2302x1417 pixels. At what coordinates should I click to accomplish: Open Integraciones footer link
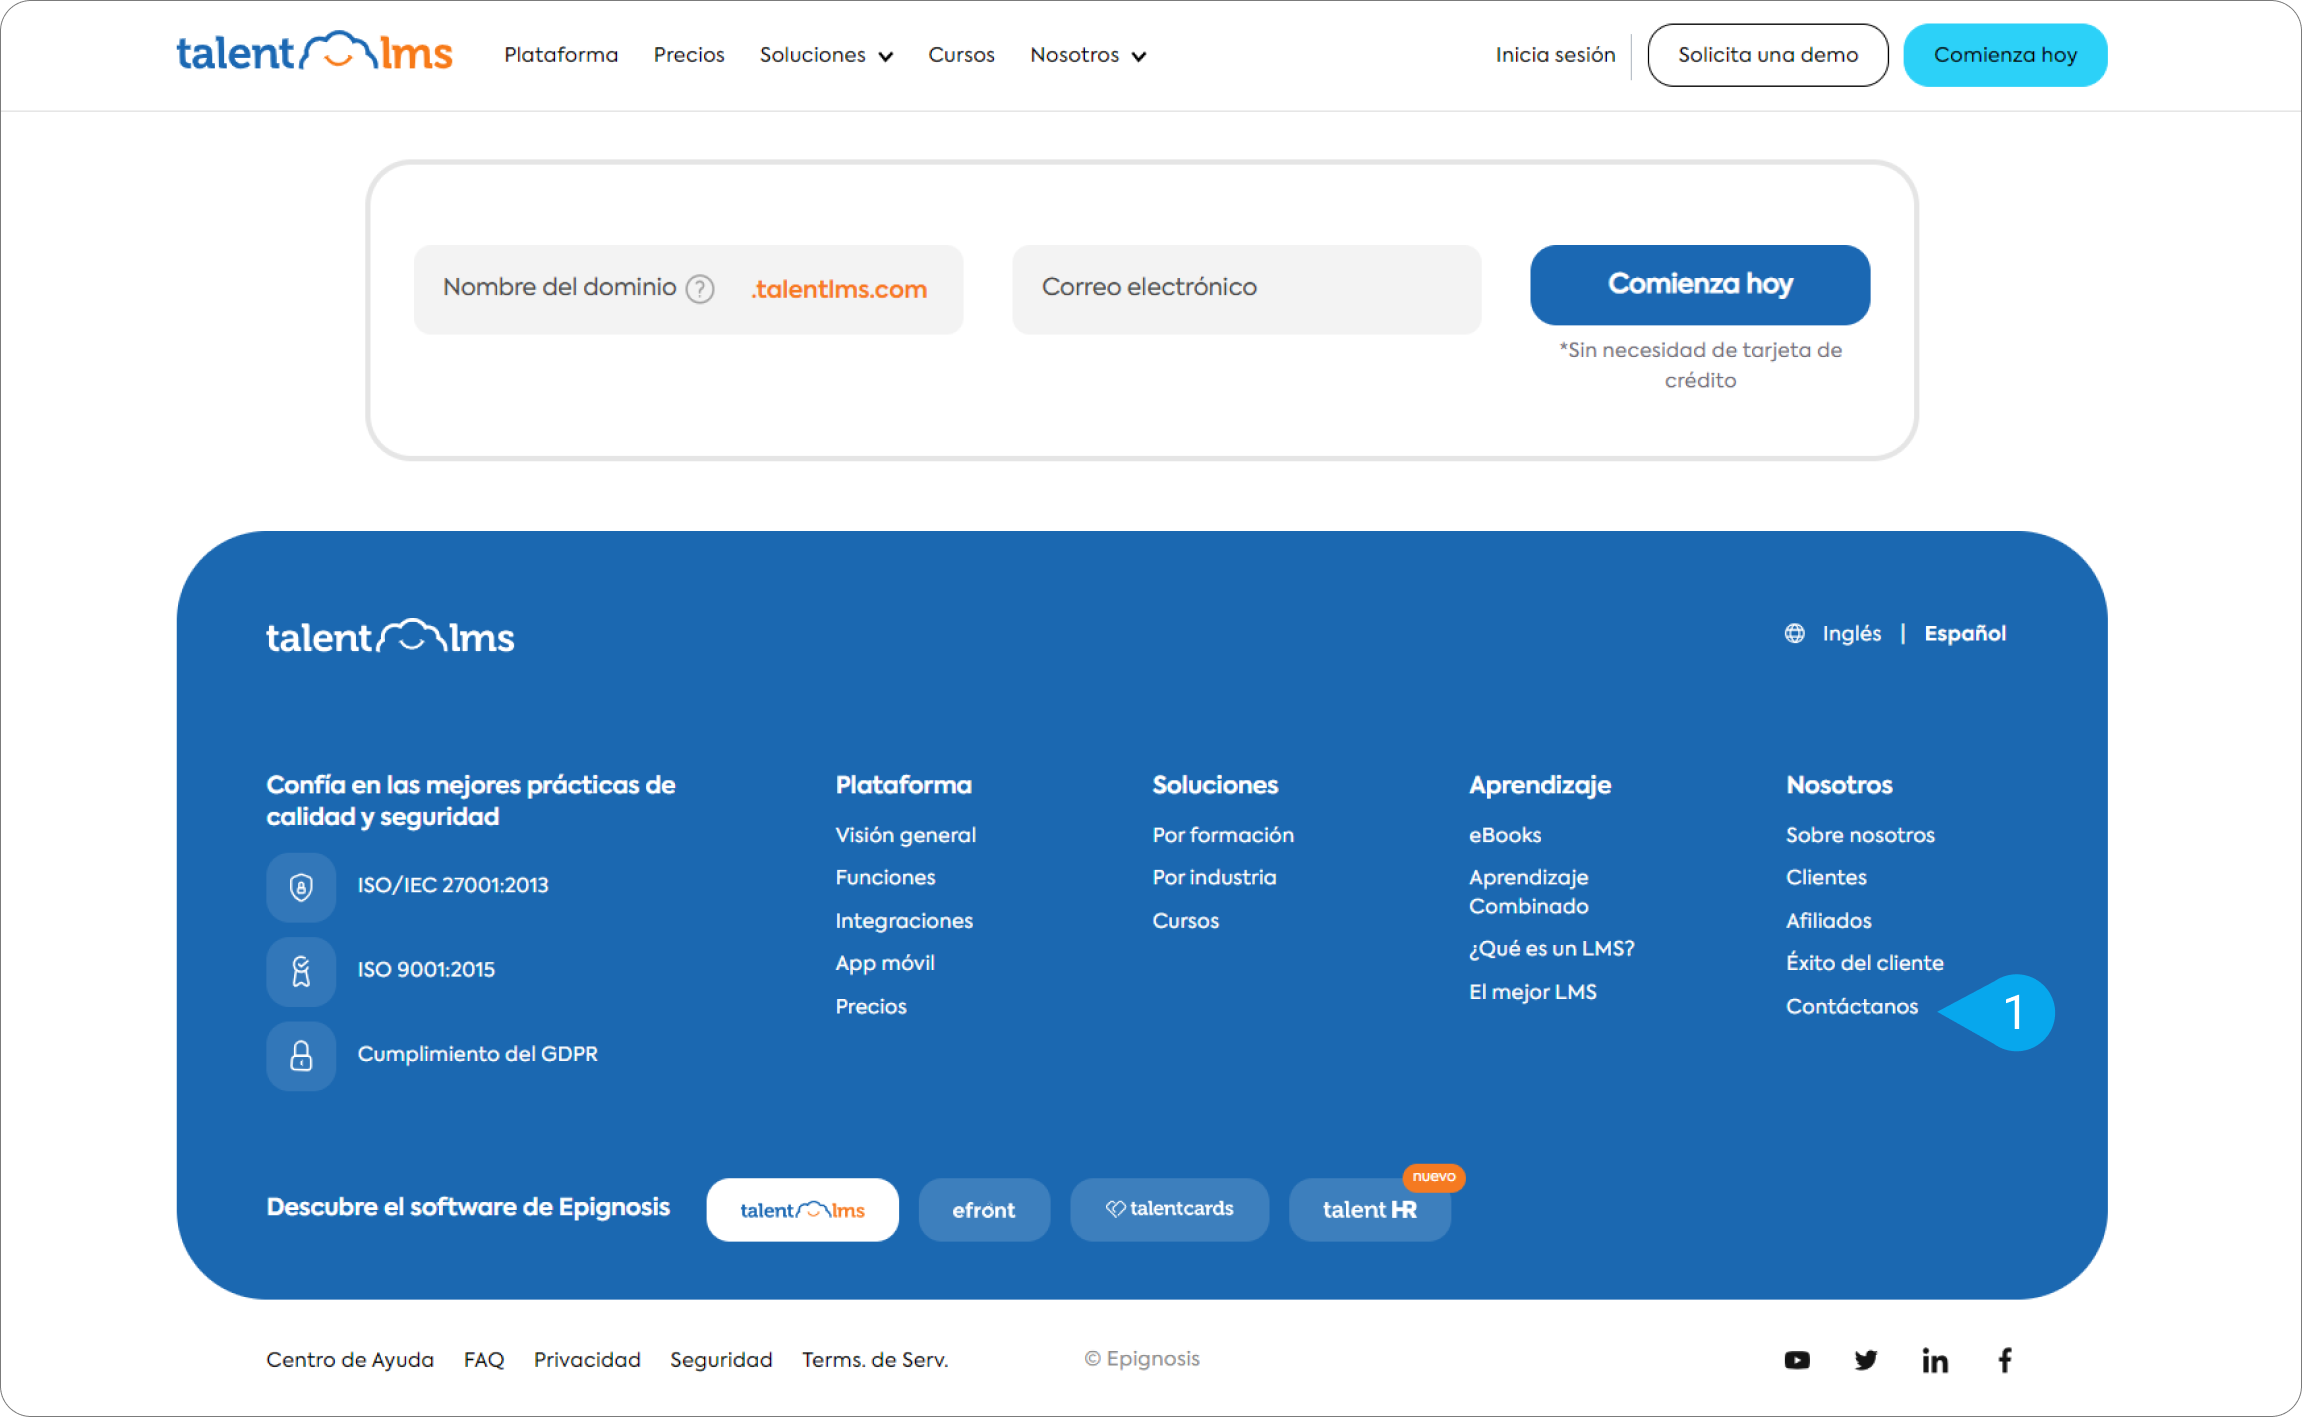point(904,921)
